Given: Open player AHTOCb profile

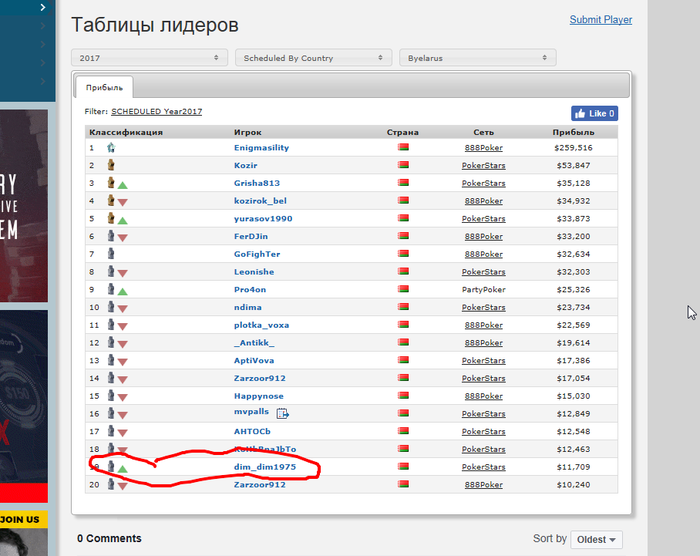Looking at the screenshot, I should 252,431.
